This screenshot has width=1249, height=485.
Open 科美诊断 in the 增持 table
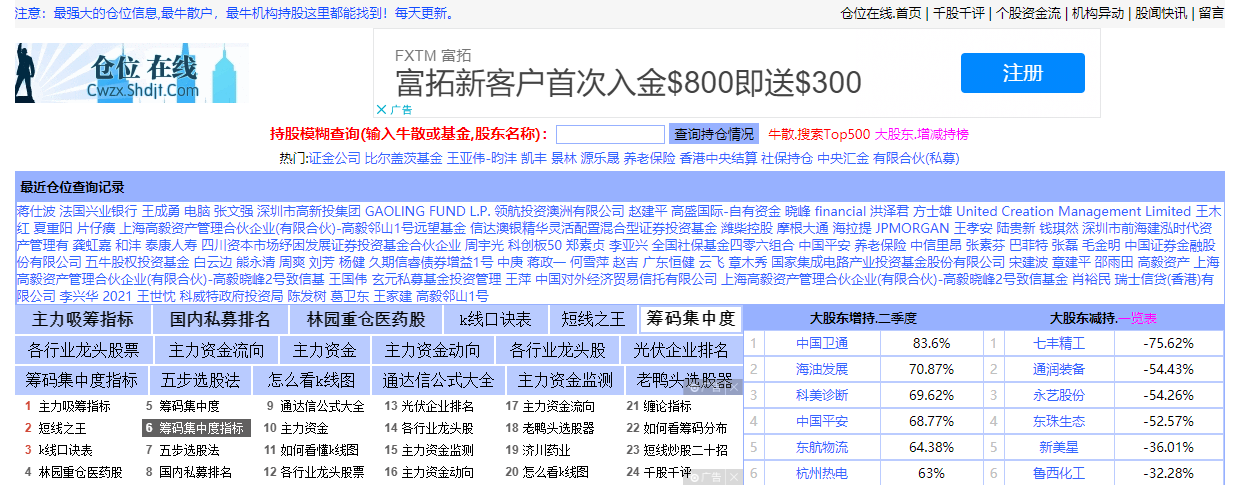click(822, 395)
